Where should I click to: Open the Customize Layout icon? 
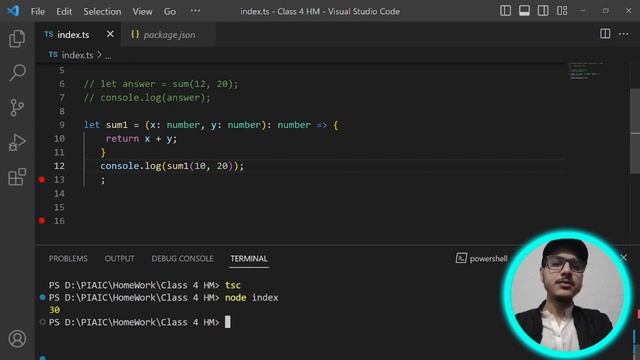pos(562,11)
